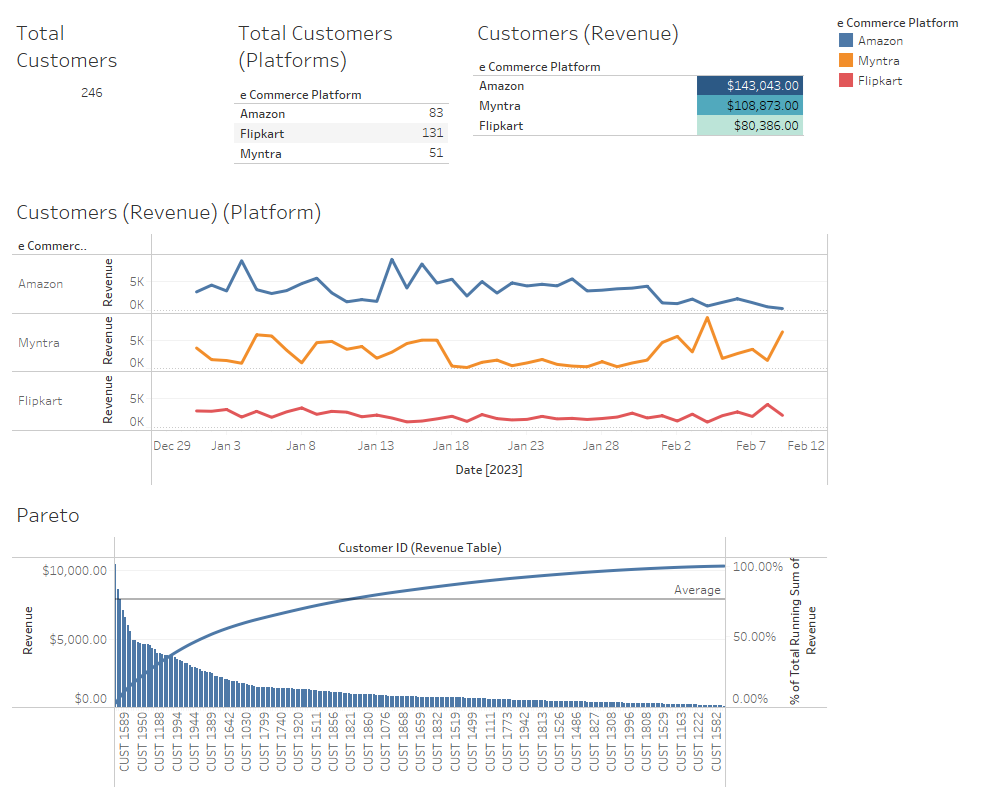This screenshot has width=1000, height=800.
Task: Click the Customers (Revenue) (Platform) chart title
Action: pyautogui.click(x=168, y=212)
